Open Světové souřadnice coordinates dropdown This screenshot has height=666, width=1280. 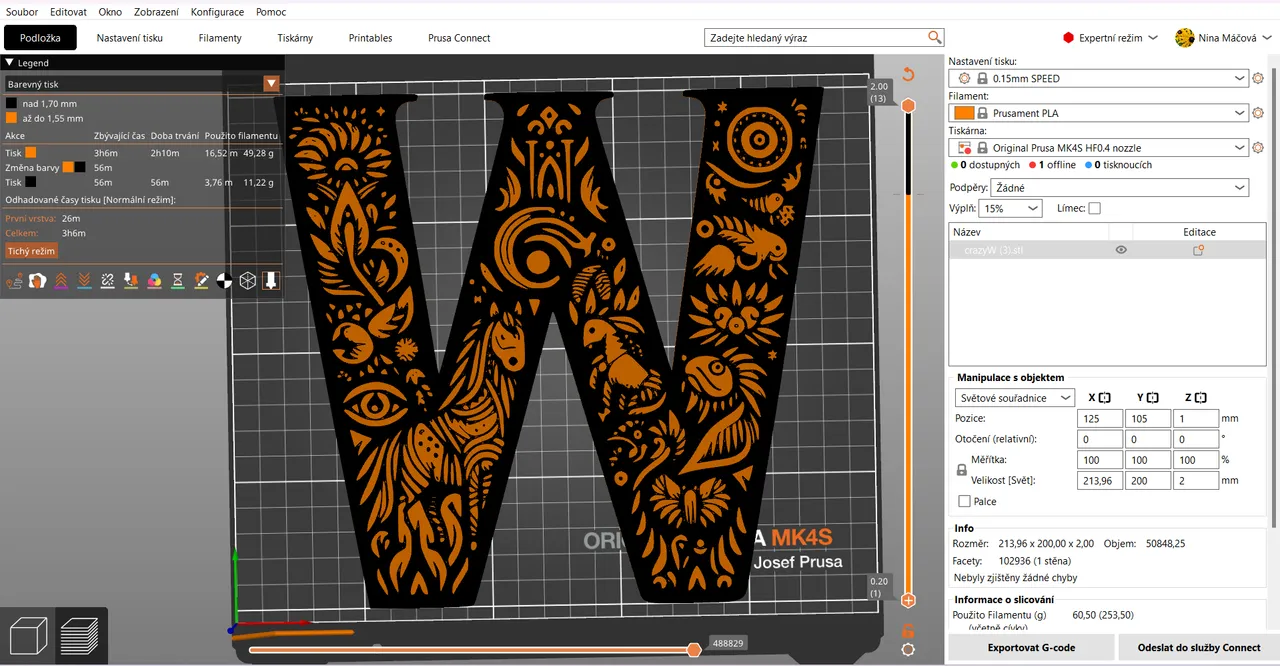point(1014,398)
